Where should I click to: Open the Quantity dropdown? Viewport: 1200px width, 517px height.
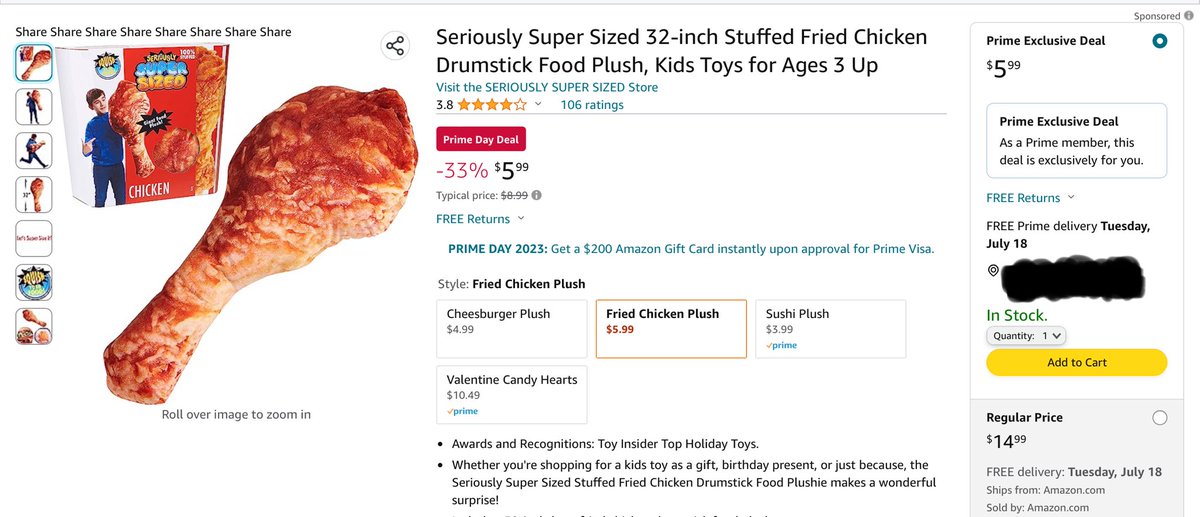point(1027,336)
